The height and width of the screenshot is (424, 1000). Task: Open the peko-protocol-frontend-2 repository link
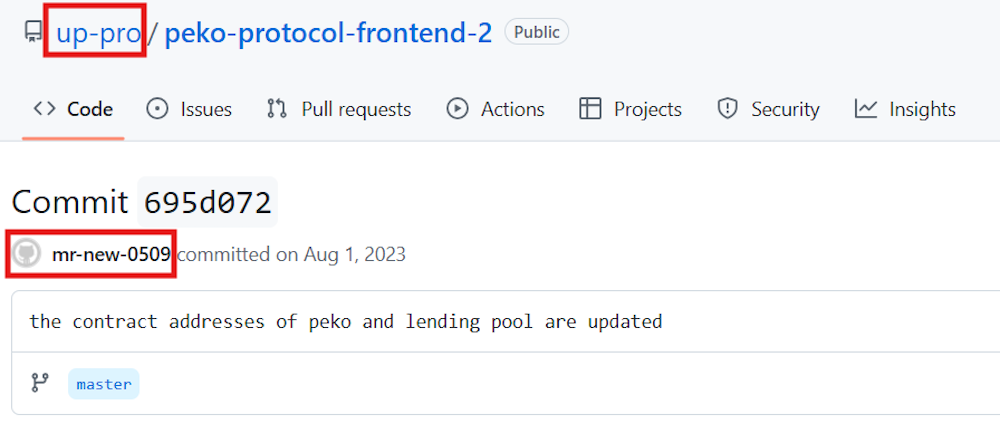click(x=328, y=33)
